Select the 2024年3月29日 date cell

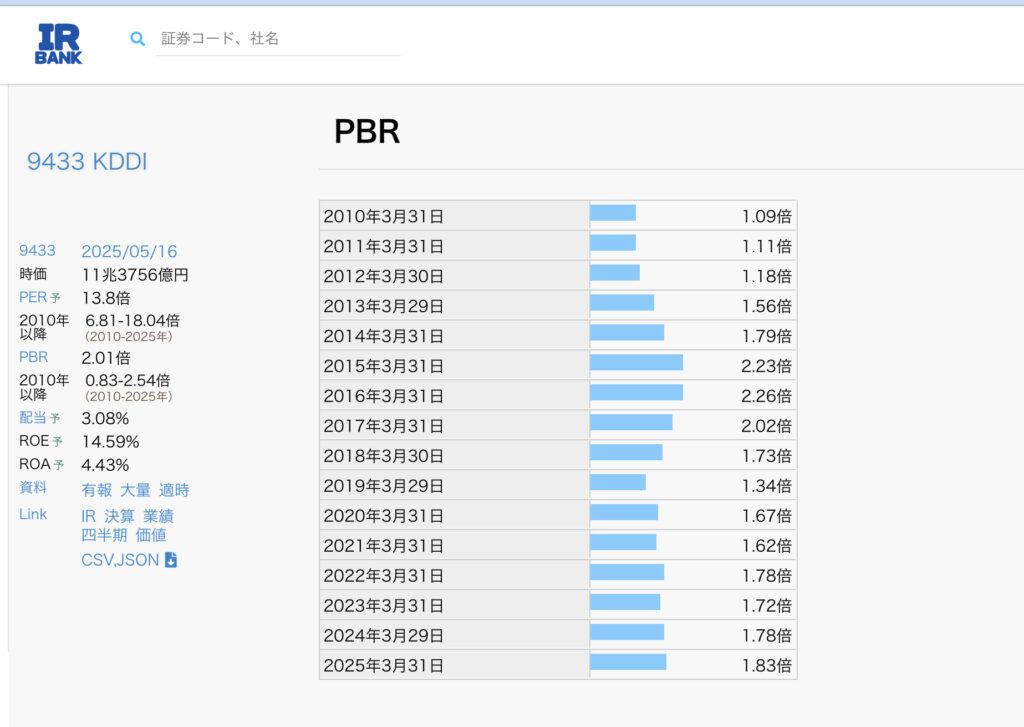(455, 636)
